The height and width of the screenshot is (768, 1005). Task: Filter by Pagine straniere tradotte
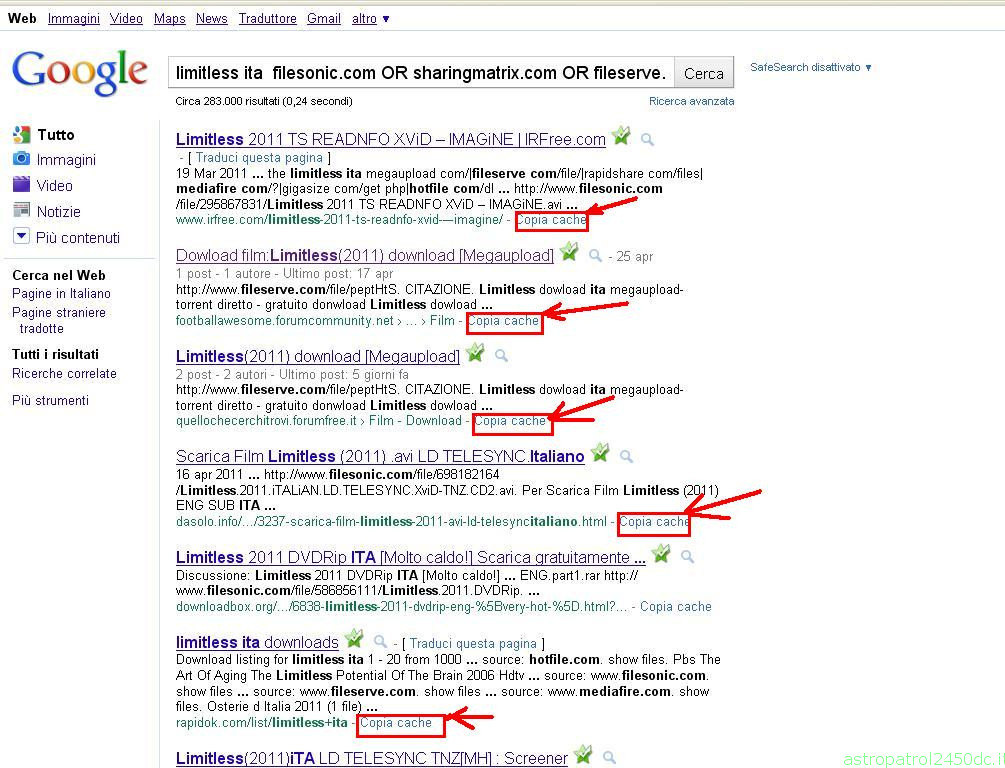click(x=59, y=321)
